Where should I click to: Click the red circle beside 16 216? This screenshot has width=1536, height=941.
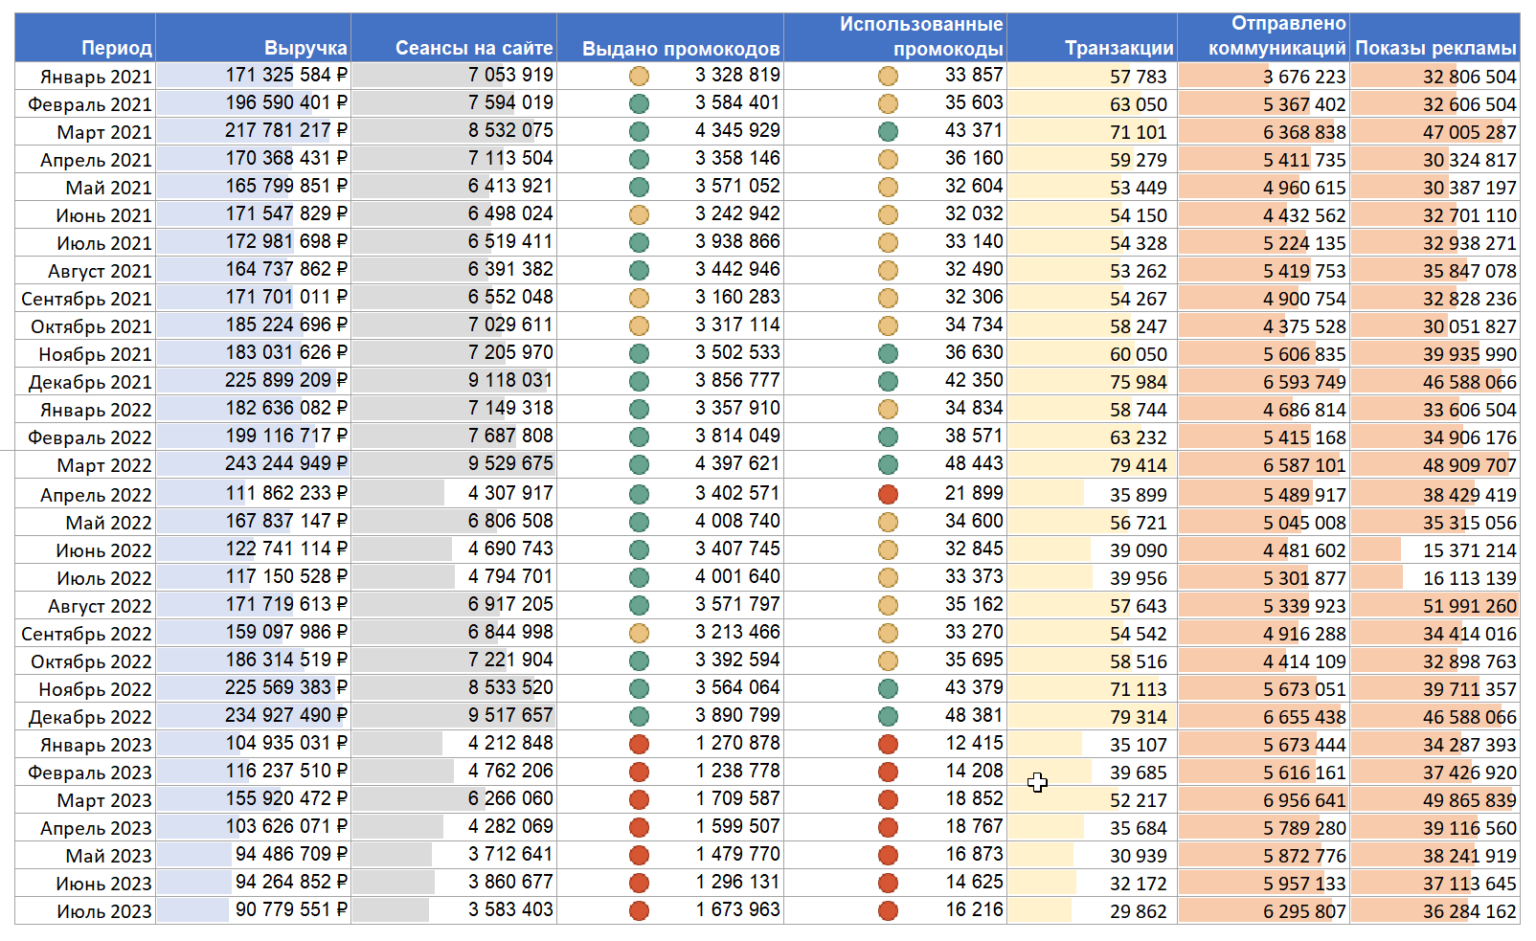pyautogui.click(x=887, y=911)
